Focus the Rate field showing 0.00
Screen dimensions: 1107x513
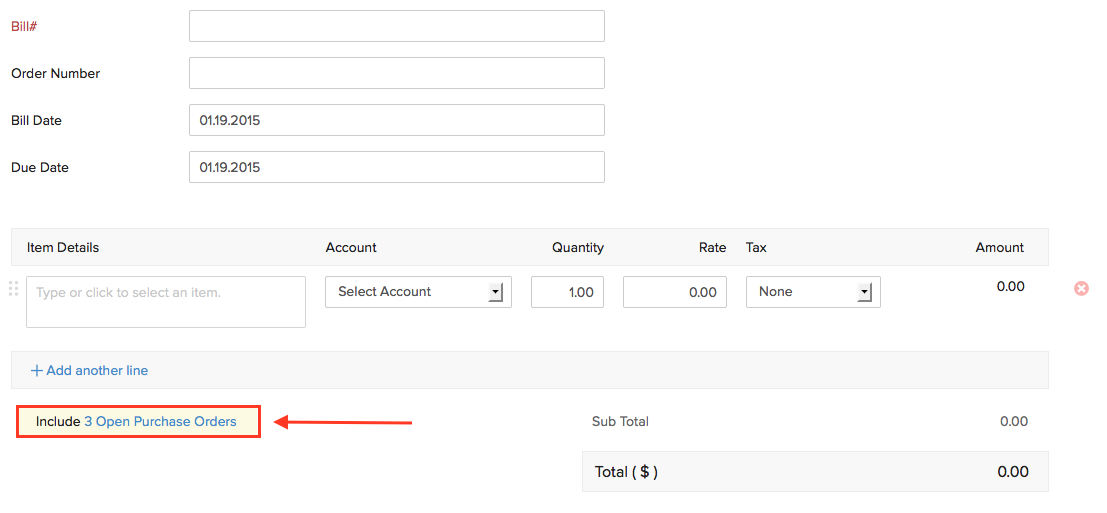click(x=674, y=292)
